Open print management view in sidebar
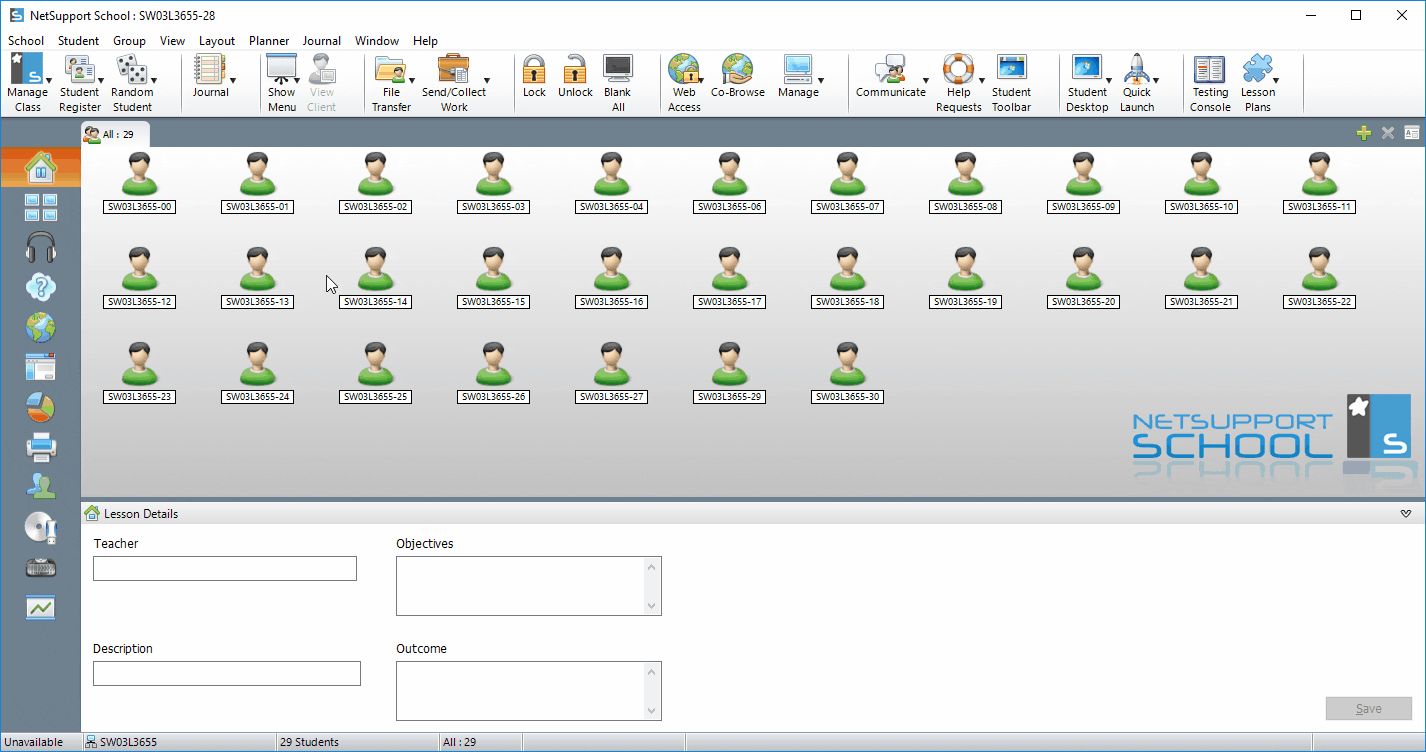The width and height of the screenshot is (1426, 752). tap(40, 447)
